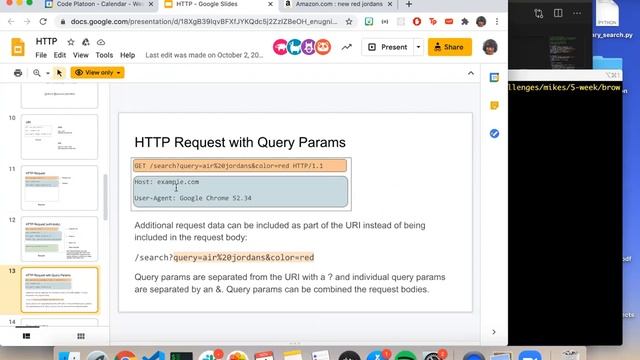Open Terminal from the Dock
Screen dimensions: 640x360
click(x=181, y=356)
